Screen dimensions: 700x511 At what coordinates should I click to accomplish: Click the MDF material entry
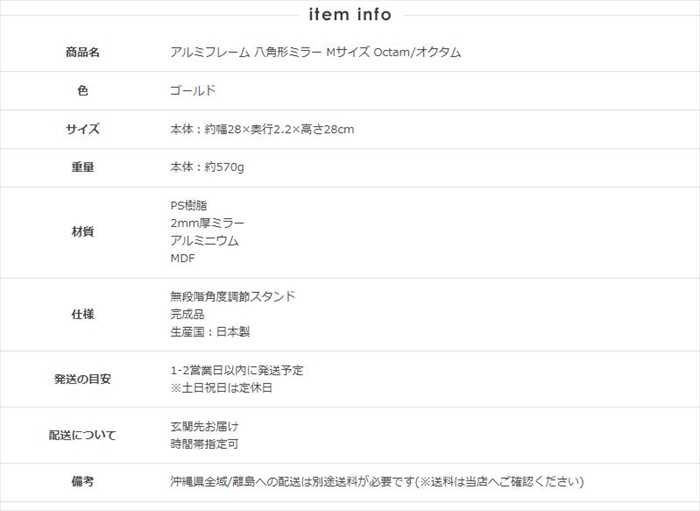(183, 259)
